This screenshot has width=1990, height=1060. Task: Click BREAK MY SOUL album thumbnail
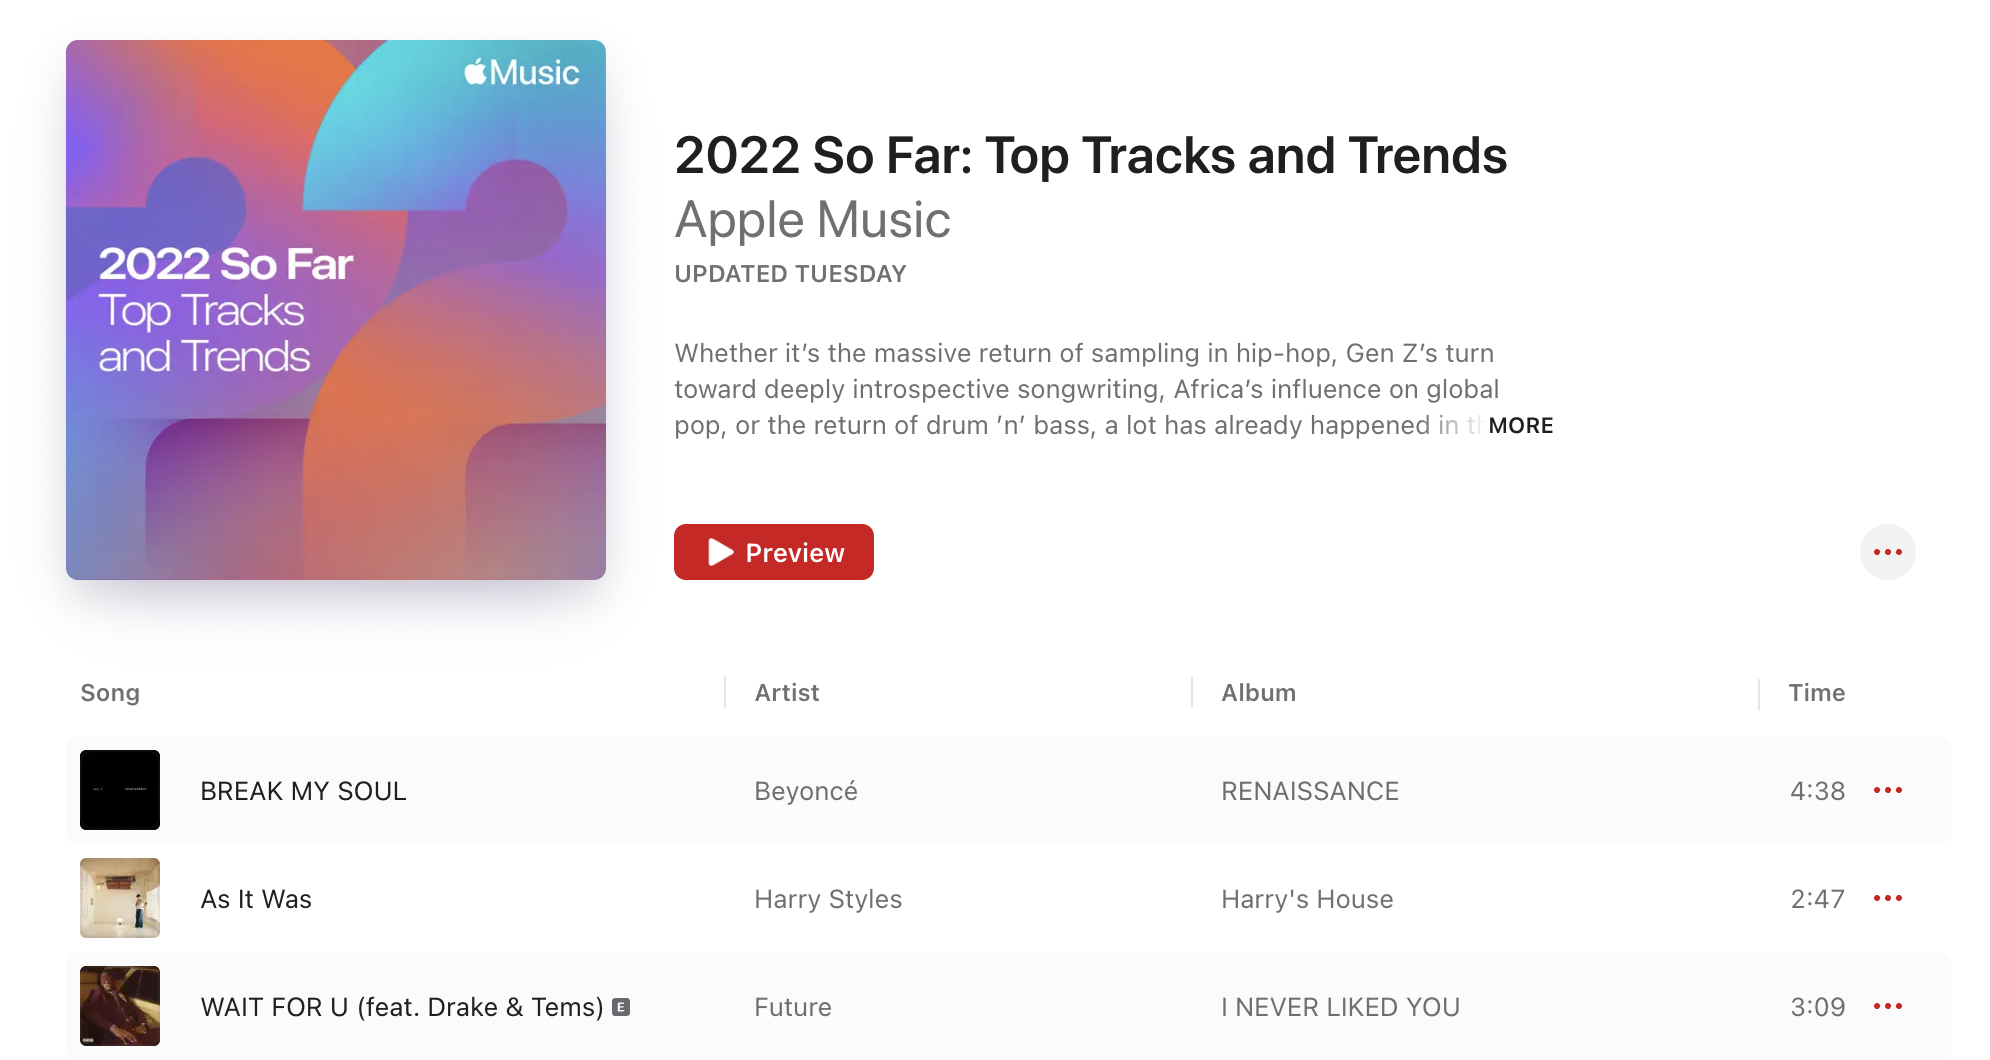[120, 790]
